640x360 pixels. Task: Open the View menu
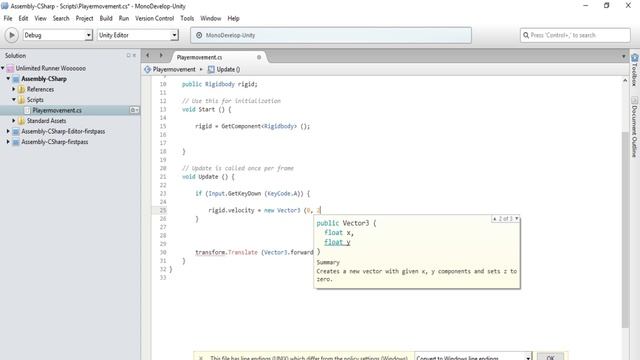coord(40,18)
